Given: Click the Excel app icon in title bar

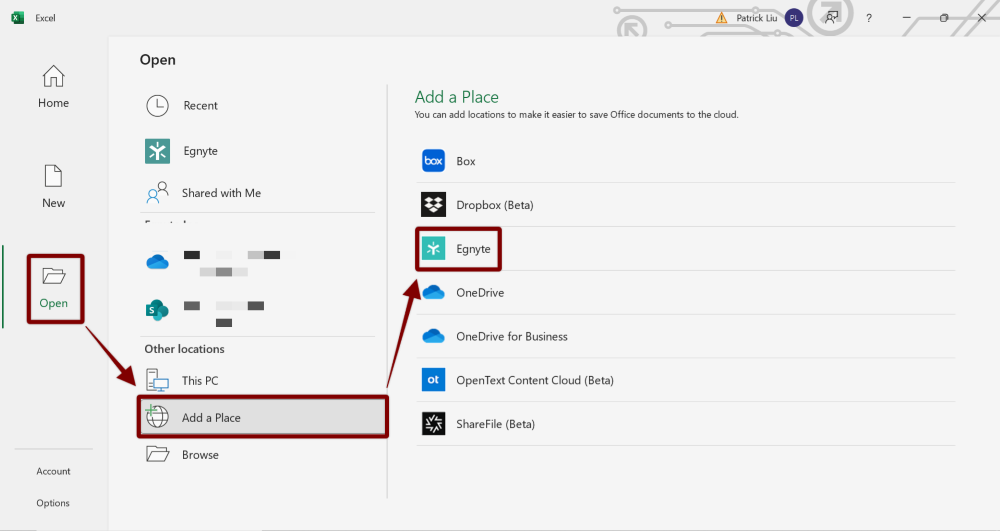Looking at the screenshot, I should point(17,18).
